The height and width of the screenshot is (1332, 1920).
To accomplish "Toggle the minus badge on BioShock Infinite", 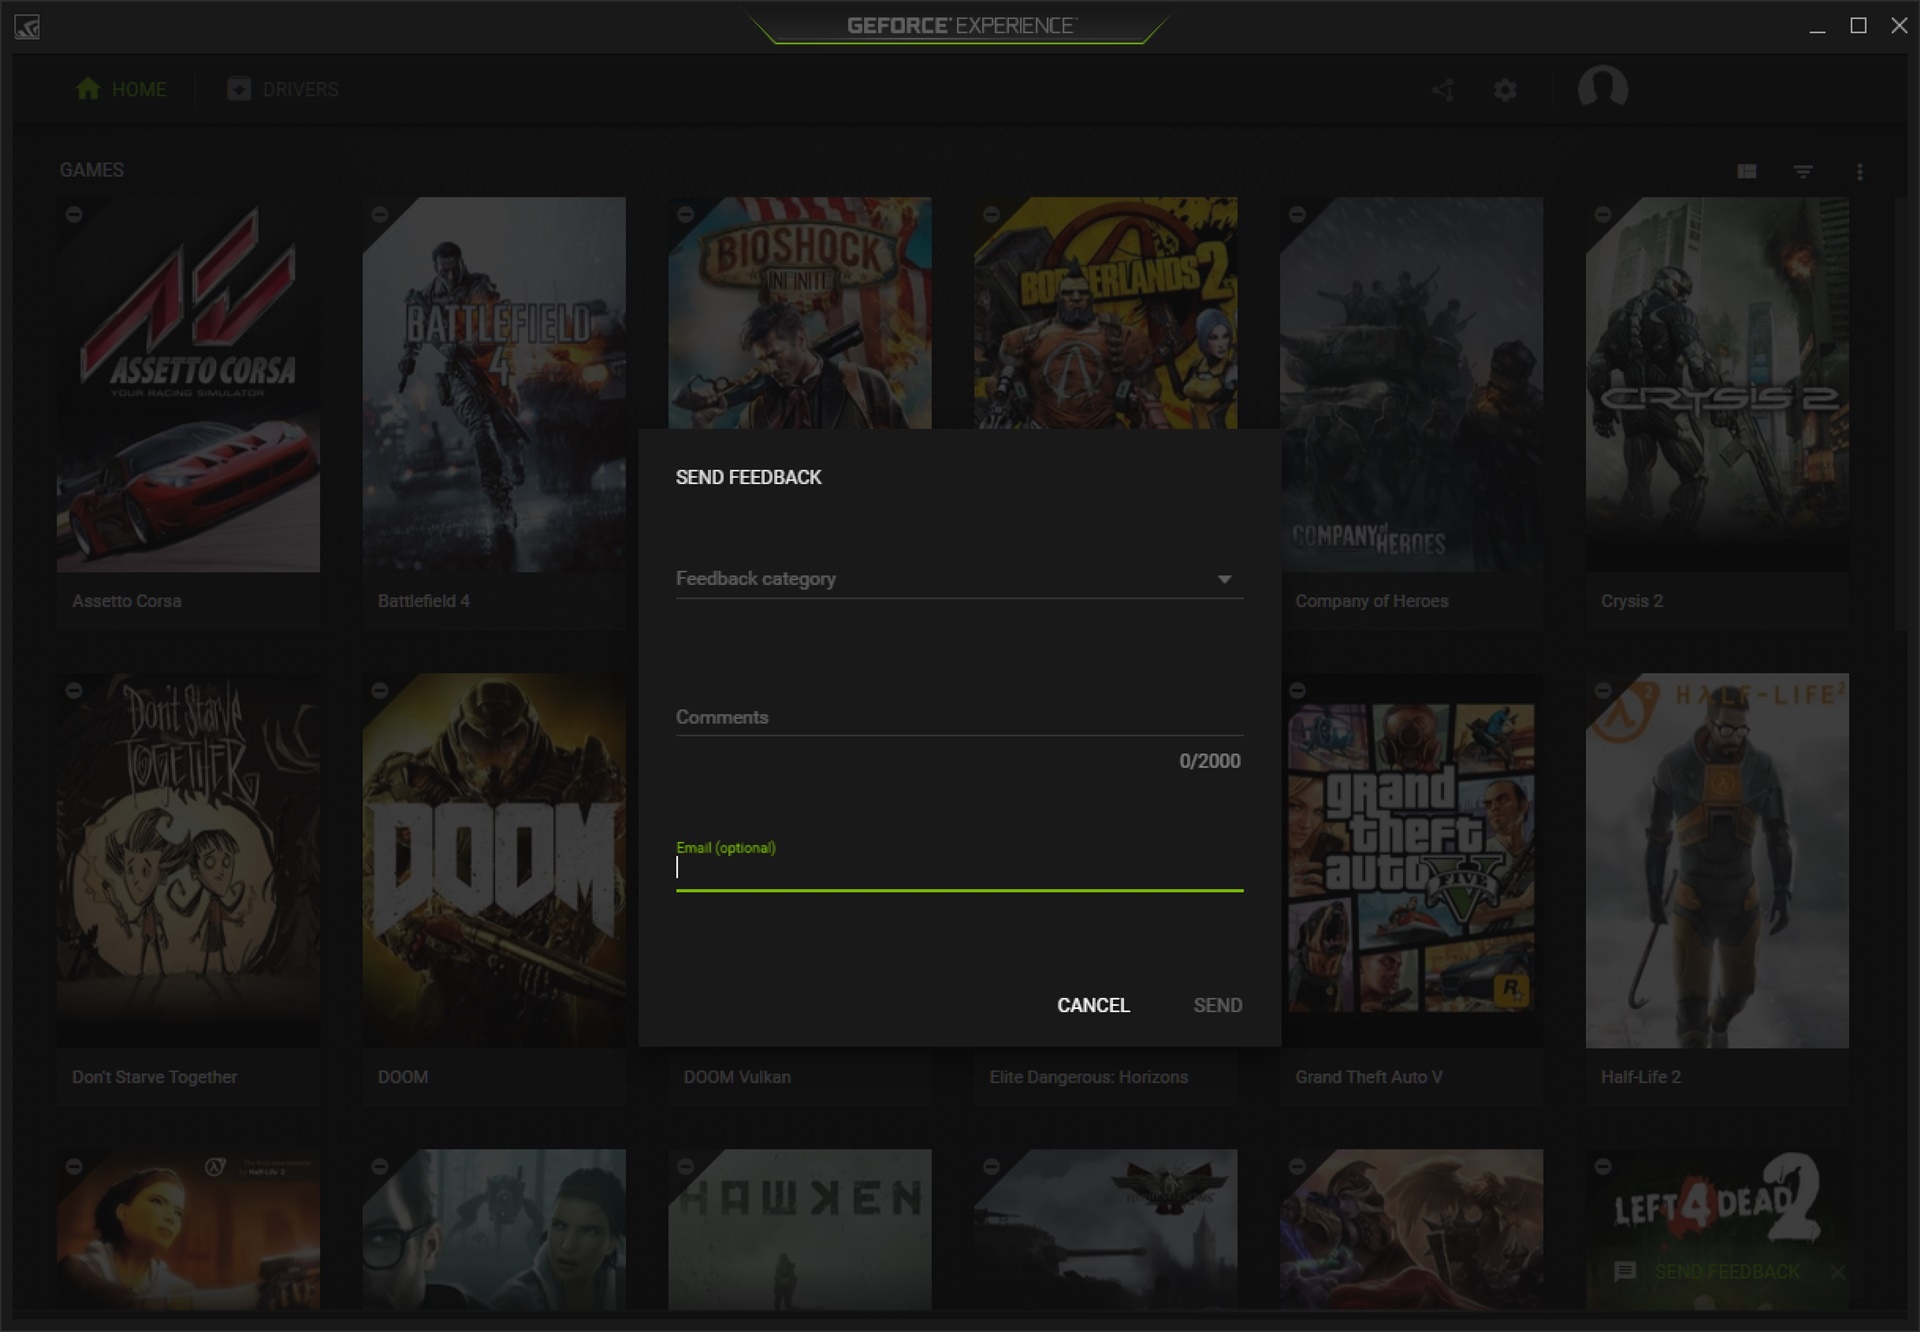I will tap(685, 214).
